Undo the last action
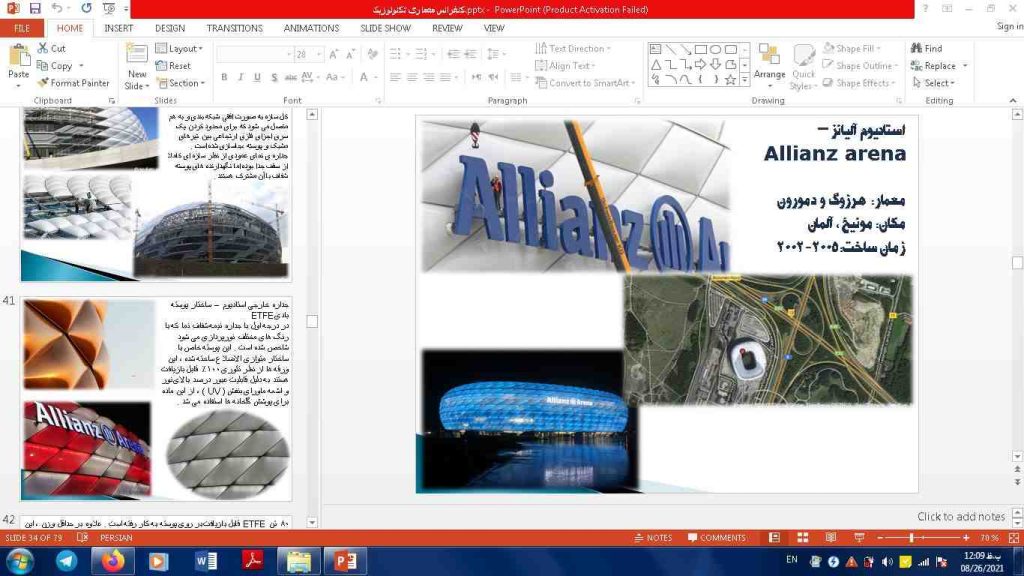Image resolution: width=1024 pixels, height=576 pixels. (57, 8)
